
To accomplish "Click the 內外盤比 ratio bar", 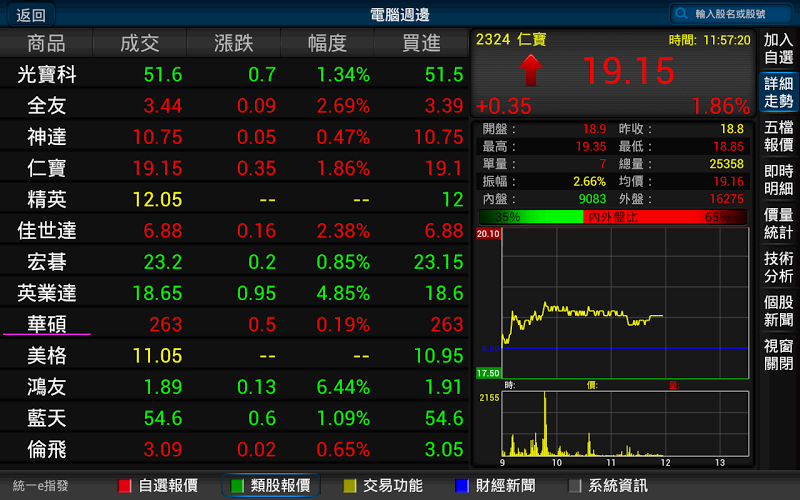I will (613, 217).
